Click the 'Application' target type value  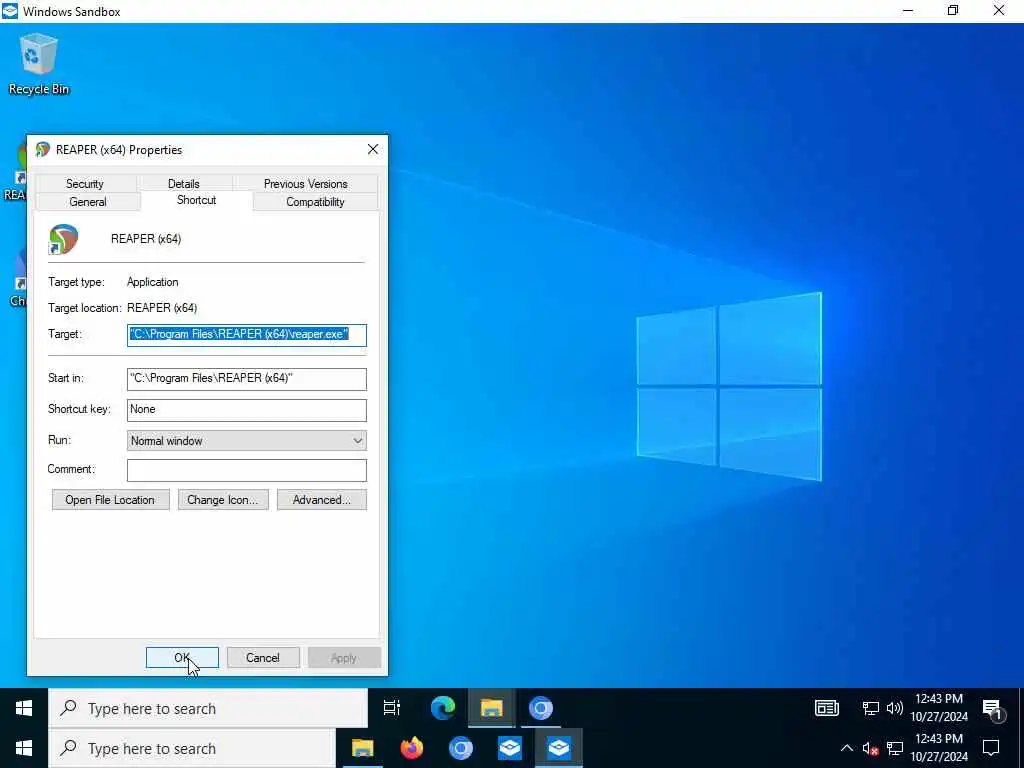coord(153,282)
